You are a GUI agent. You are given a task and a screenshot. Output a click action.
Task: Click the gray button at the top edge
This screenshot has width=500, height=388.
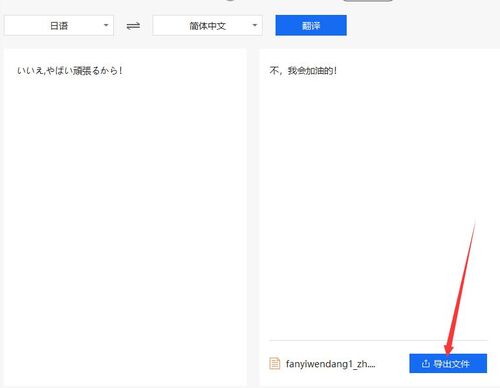[368, 1]
